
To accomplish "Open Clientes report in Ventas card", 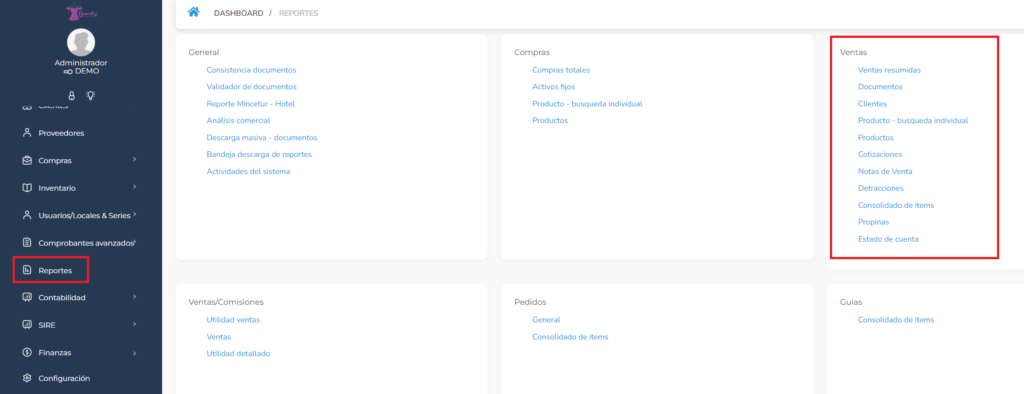I will (x=872, y=103).
